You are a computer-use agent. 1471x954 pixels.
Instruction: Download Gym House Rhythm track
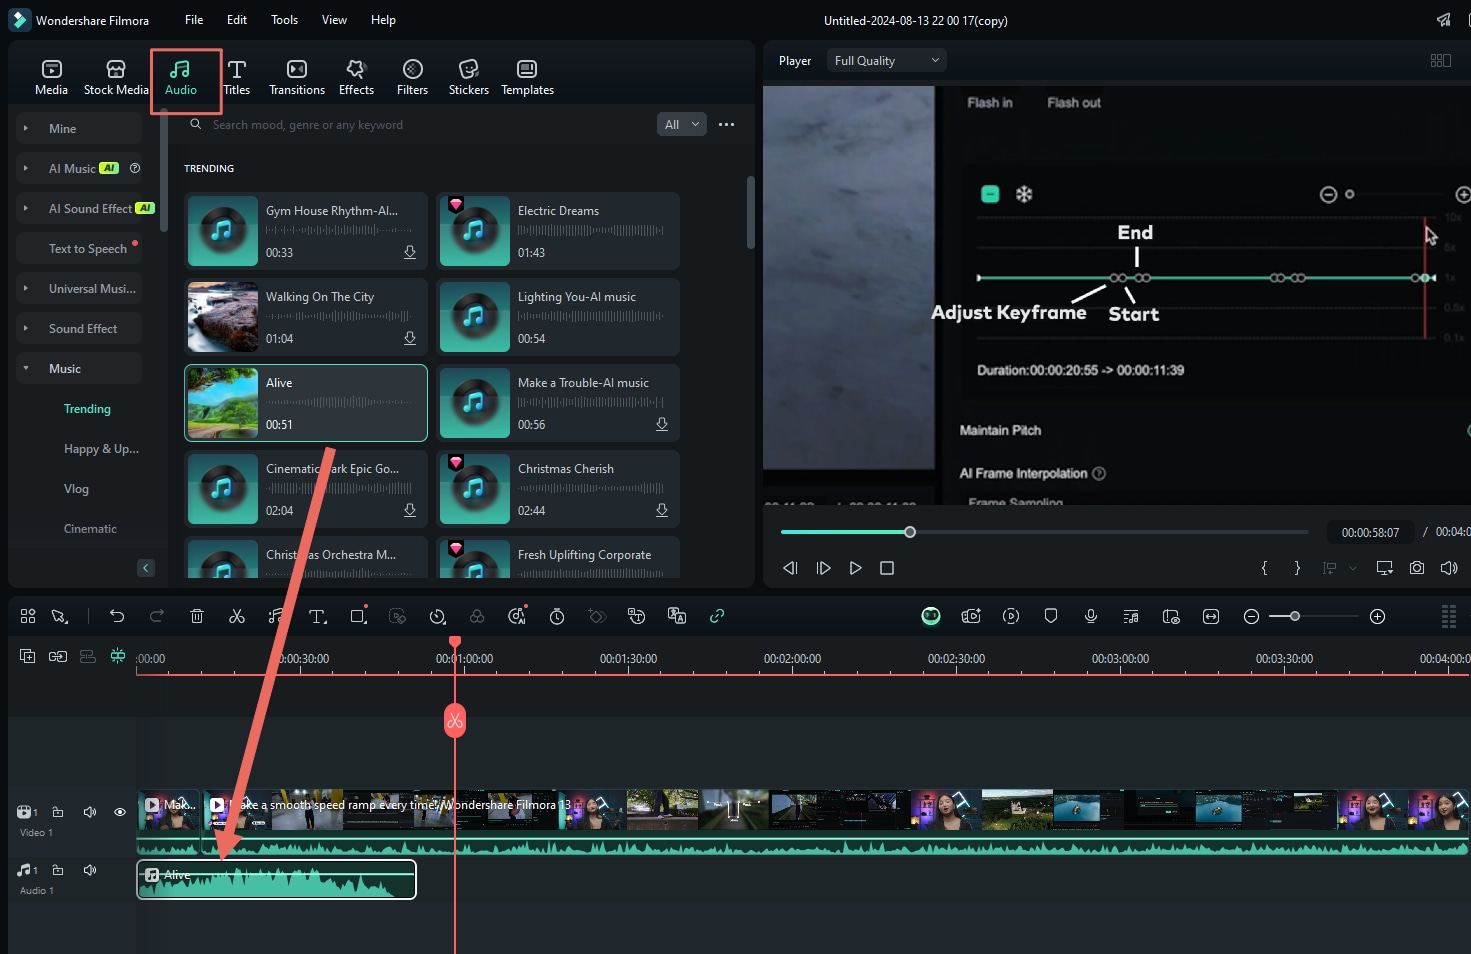click(x=410, y=252)
